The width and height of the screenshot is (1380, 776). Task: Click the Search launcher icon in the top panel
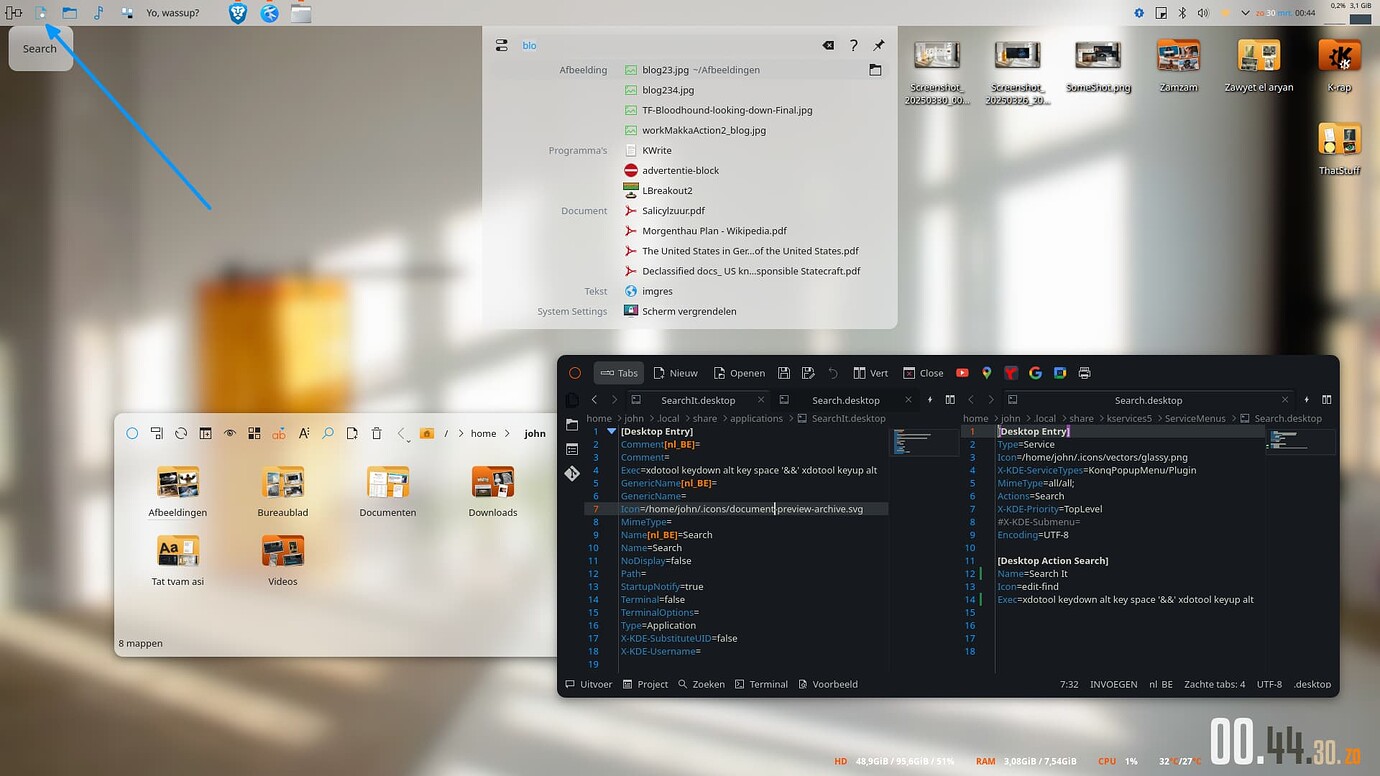click(41, 13)
